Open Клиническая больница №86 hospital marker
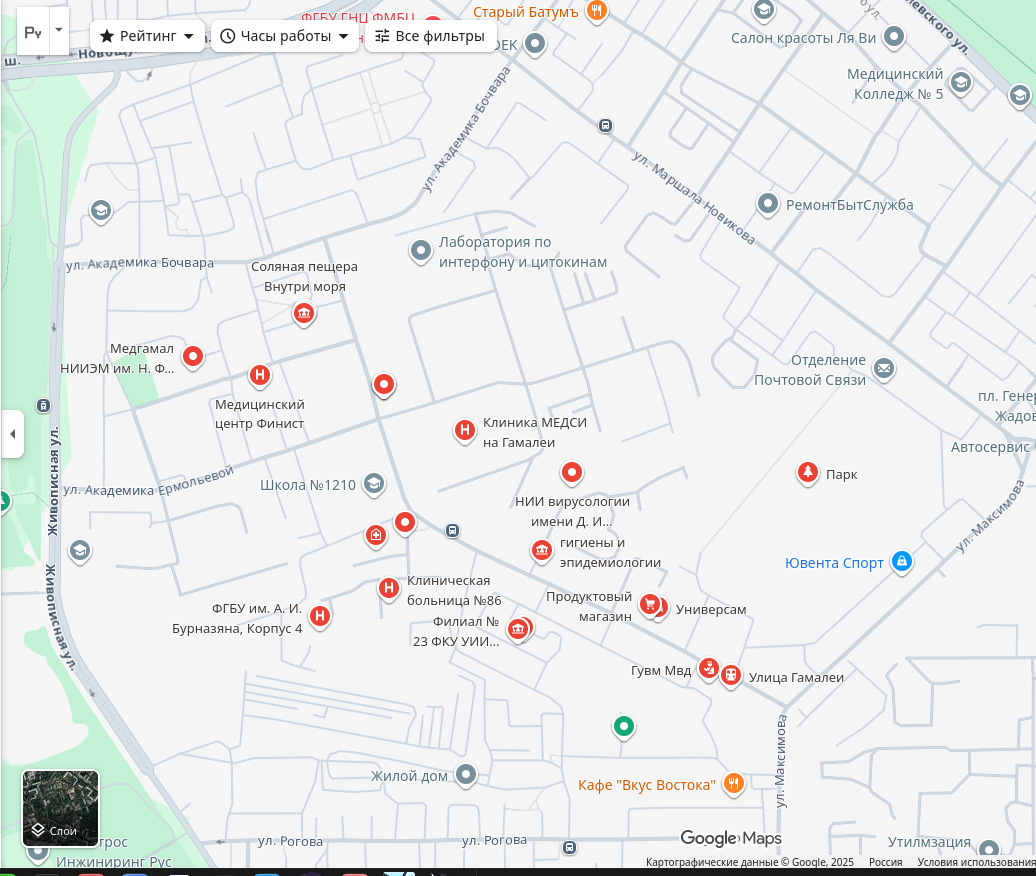Screen dimensions: 1036x876 (x=388, y=588)
